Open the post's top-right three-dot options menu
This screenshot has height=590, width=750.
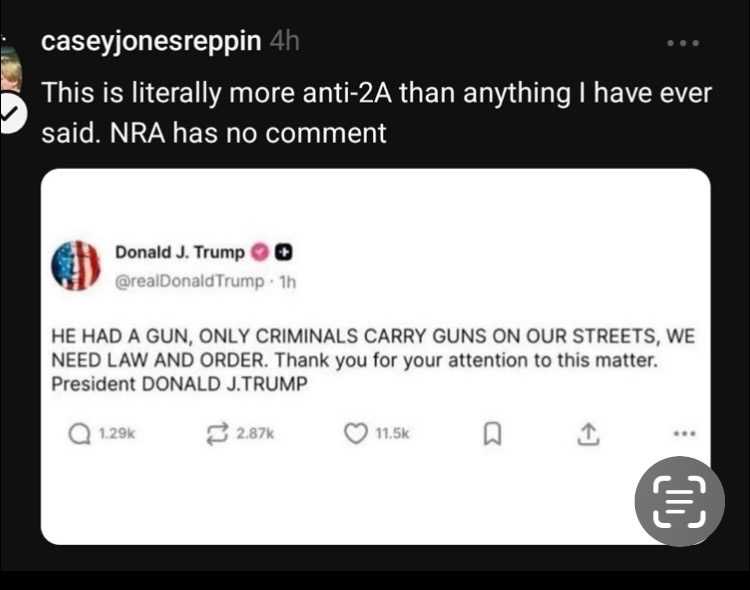tap(683, 43)
